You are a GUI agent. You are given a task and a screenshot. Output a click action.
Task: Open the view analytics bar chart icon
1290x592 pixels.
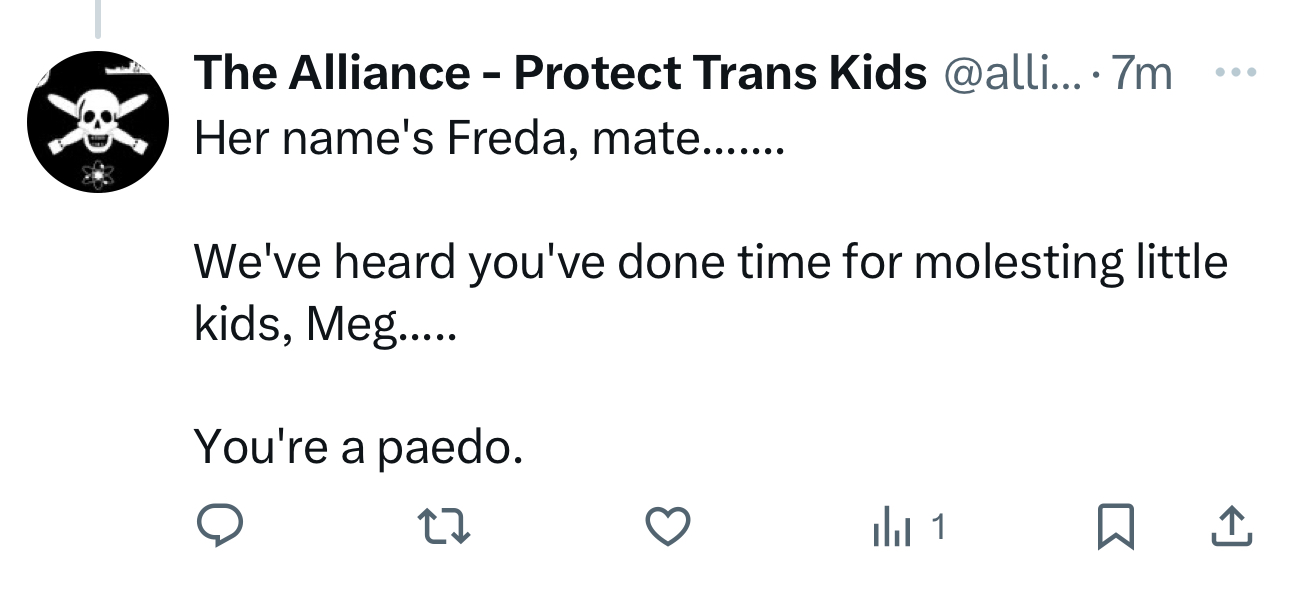(x=889, y=527)
